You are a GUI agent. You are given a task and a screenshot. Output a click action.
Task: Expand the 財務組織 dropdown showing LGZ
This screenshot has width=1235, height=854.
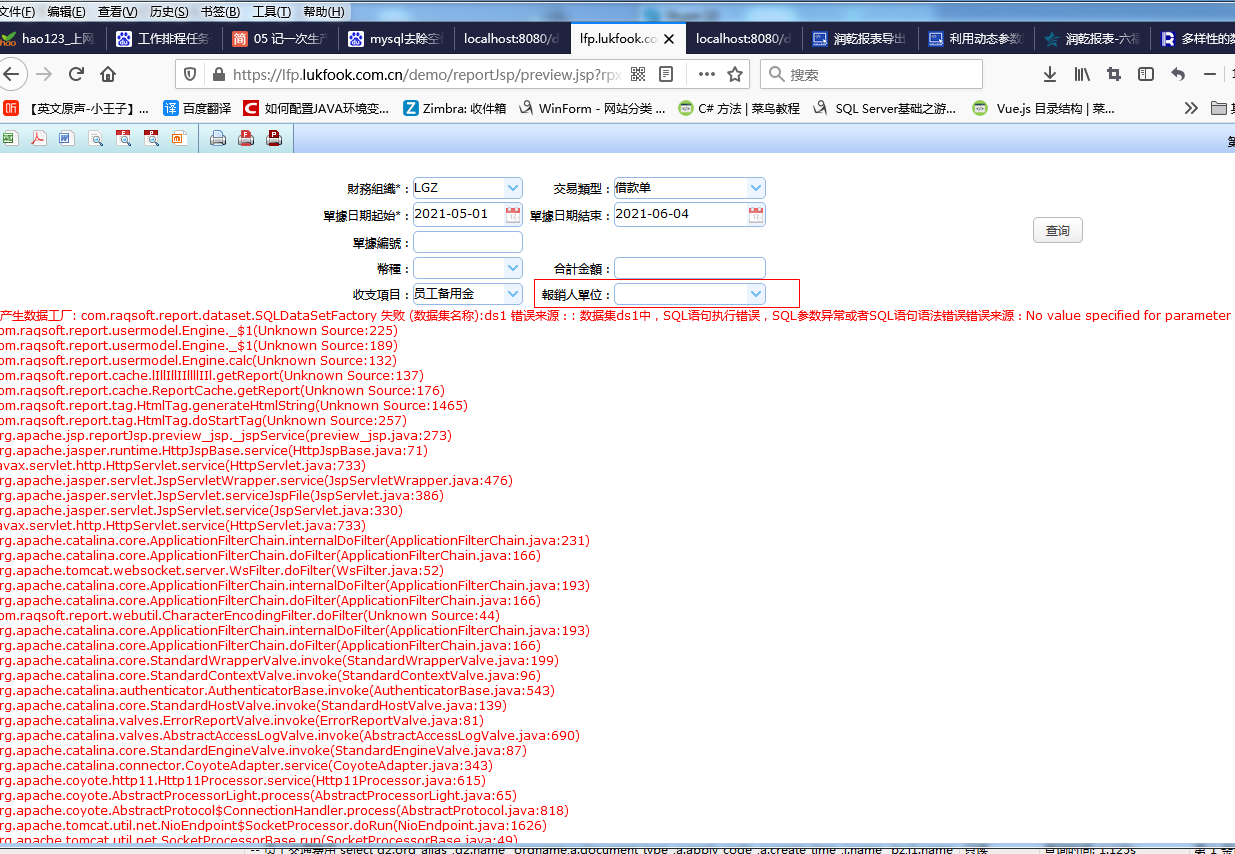pos(513,187)
